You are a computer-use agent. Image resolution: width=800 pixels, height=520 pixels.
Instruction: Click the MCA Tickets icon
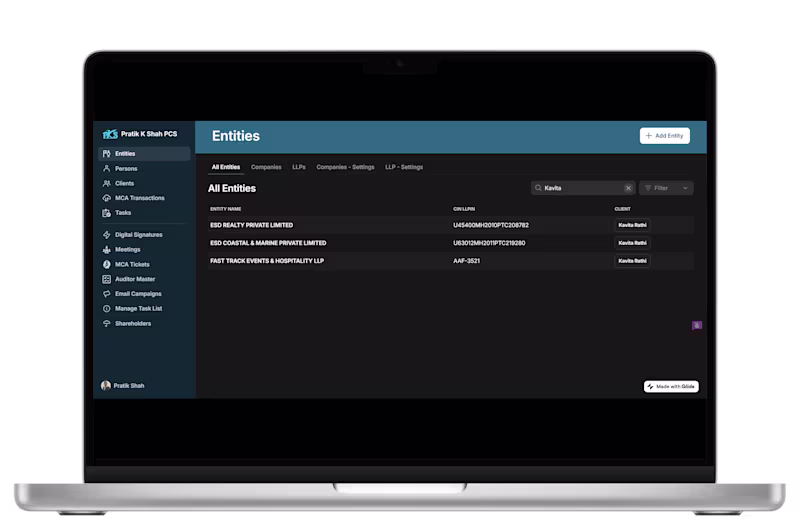107,264
